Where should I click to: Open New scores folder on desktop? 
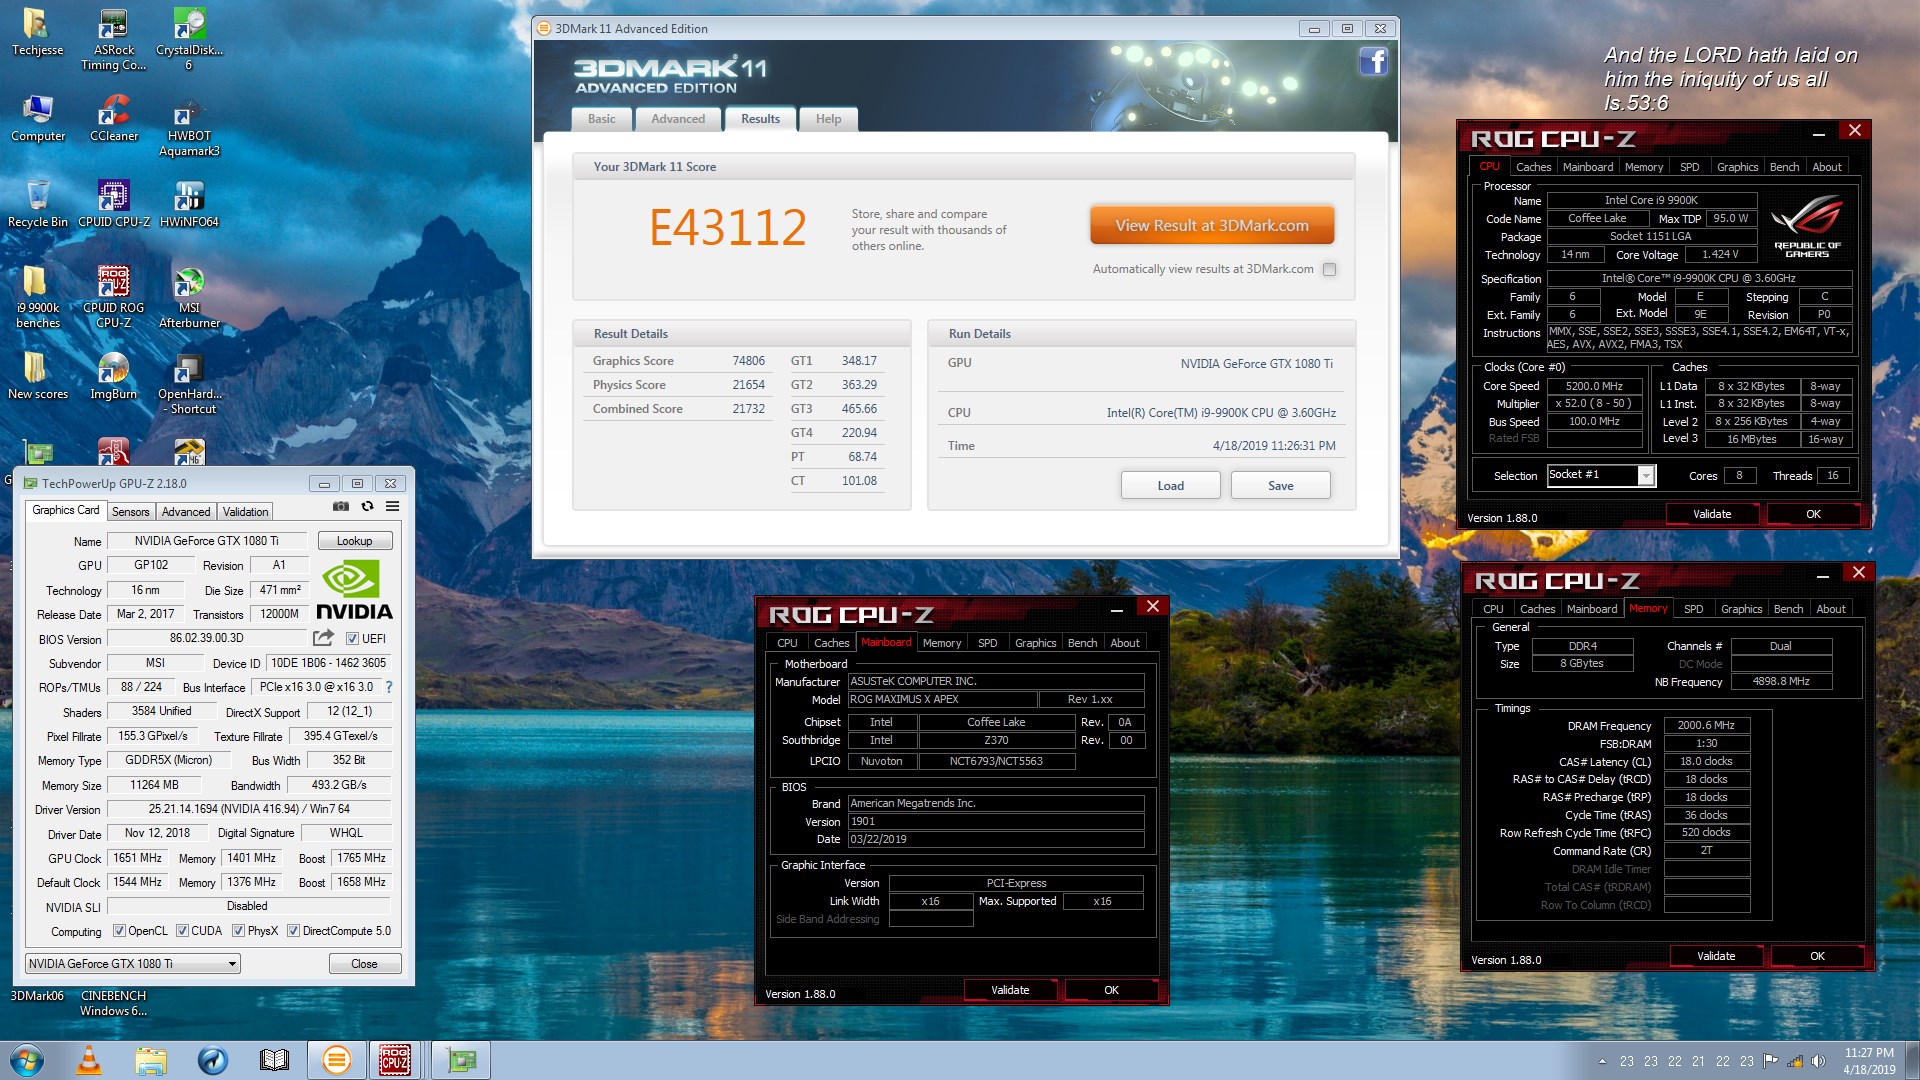[37, 377]
